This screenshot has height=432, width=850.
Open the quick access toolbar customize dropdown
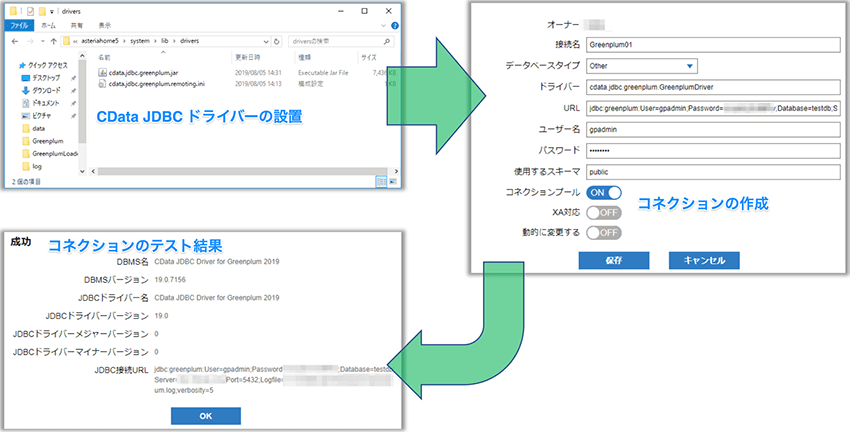[51, 11]
